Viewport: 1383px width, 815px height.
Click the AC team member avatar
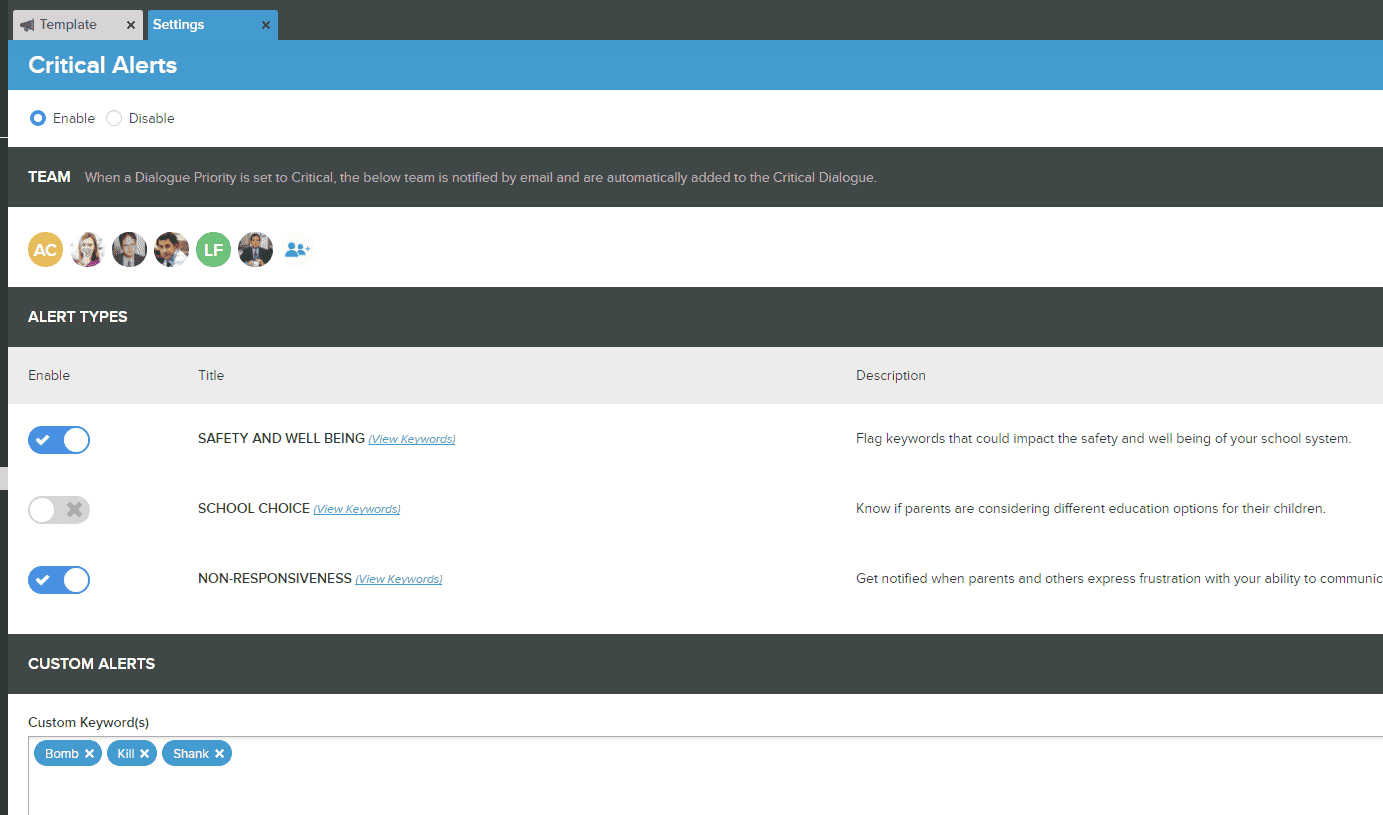(45, 250)
